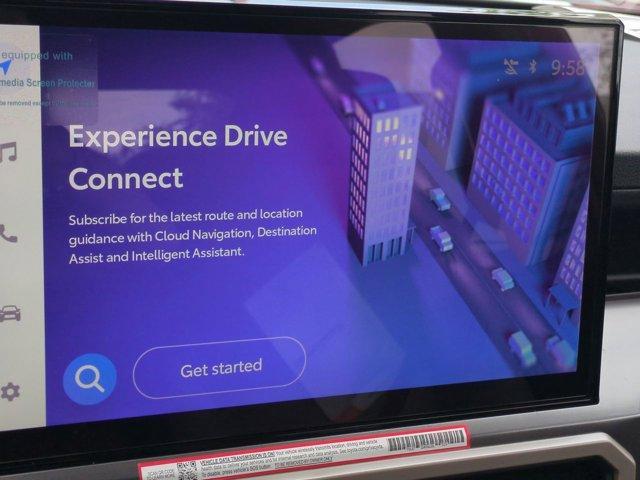Open the vehicle car icon in sidebar
The width and height of the screenshot is (640, 480).
10,313
